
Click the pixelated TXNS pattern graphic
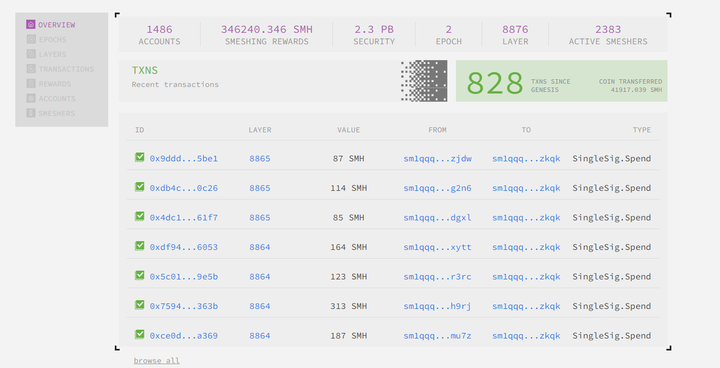[x=424, y=81]
